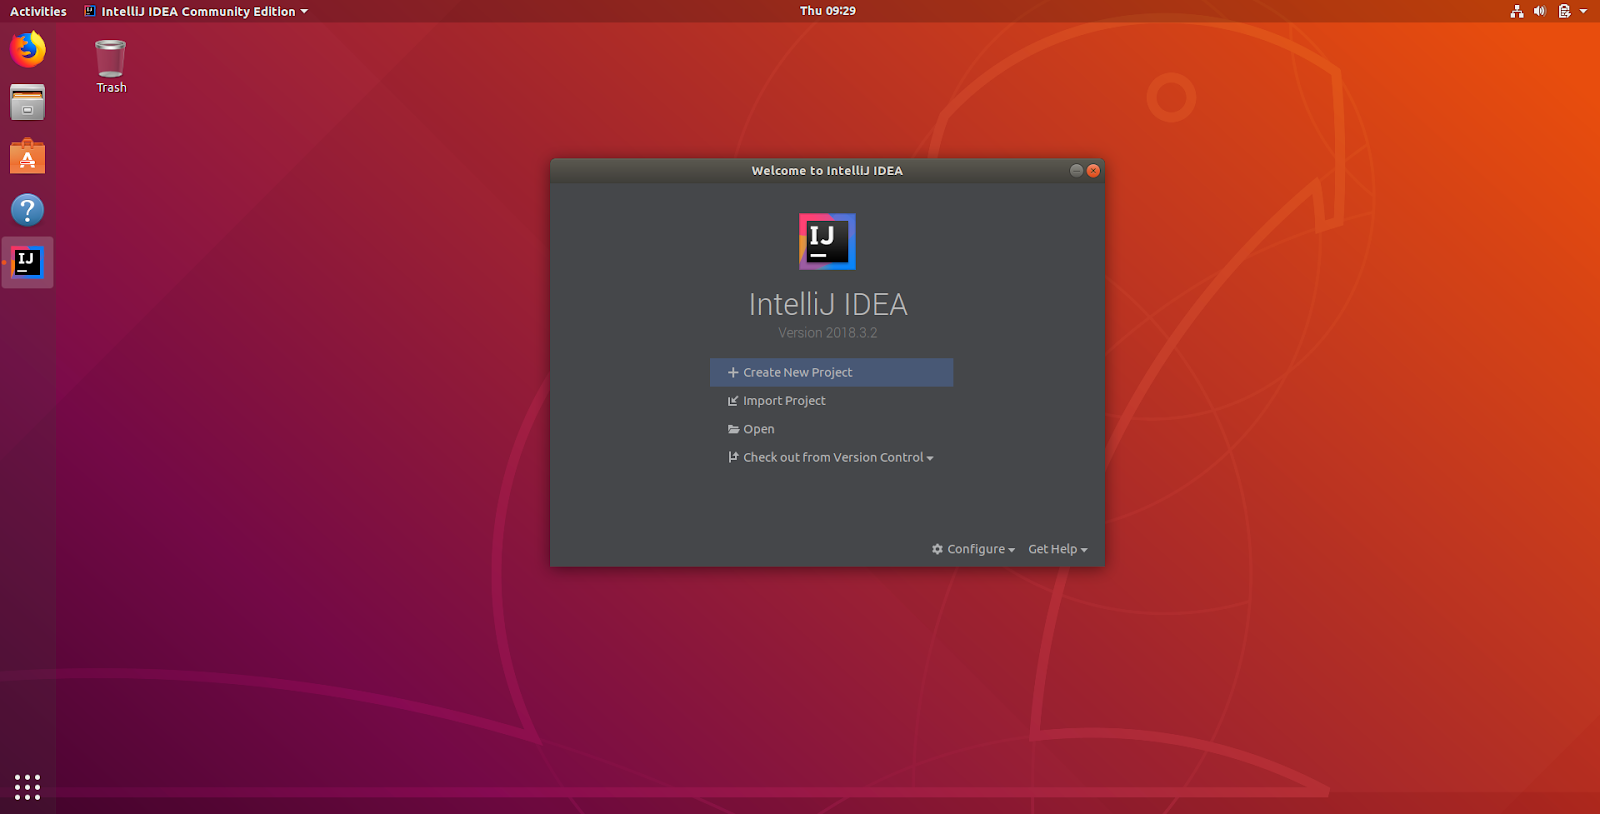Close the Welcome to IntelliJ IDEA window

point(1093,171)
